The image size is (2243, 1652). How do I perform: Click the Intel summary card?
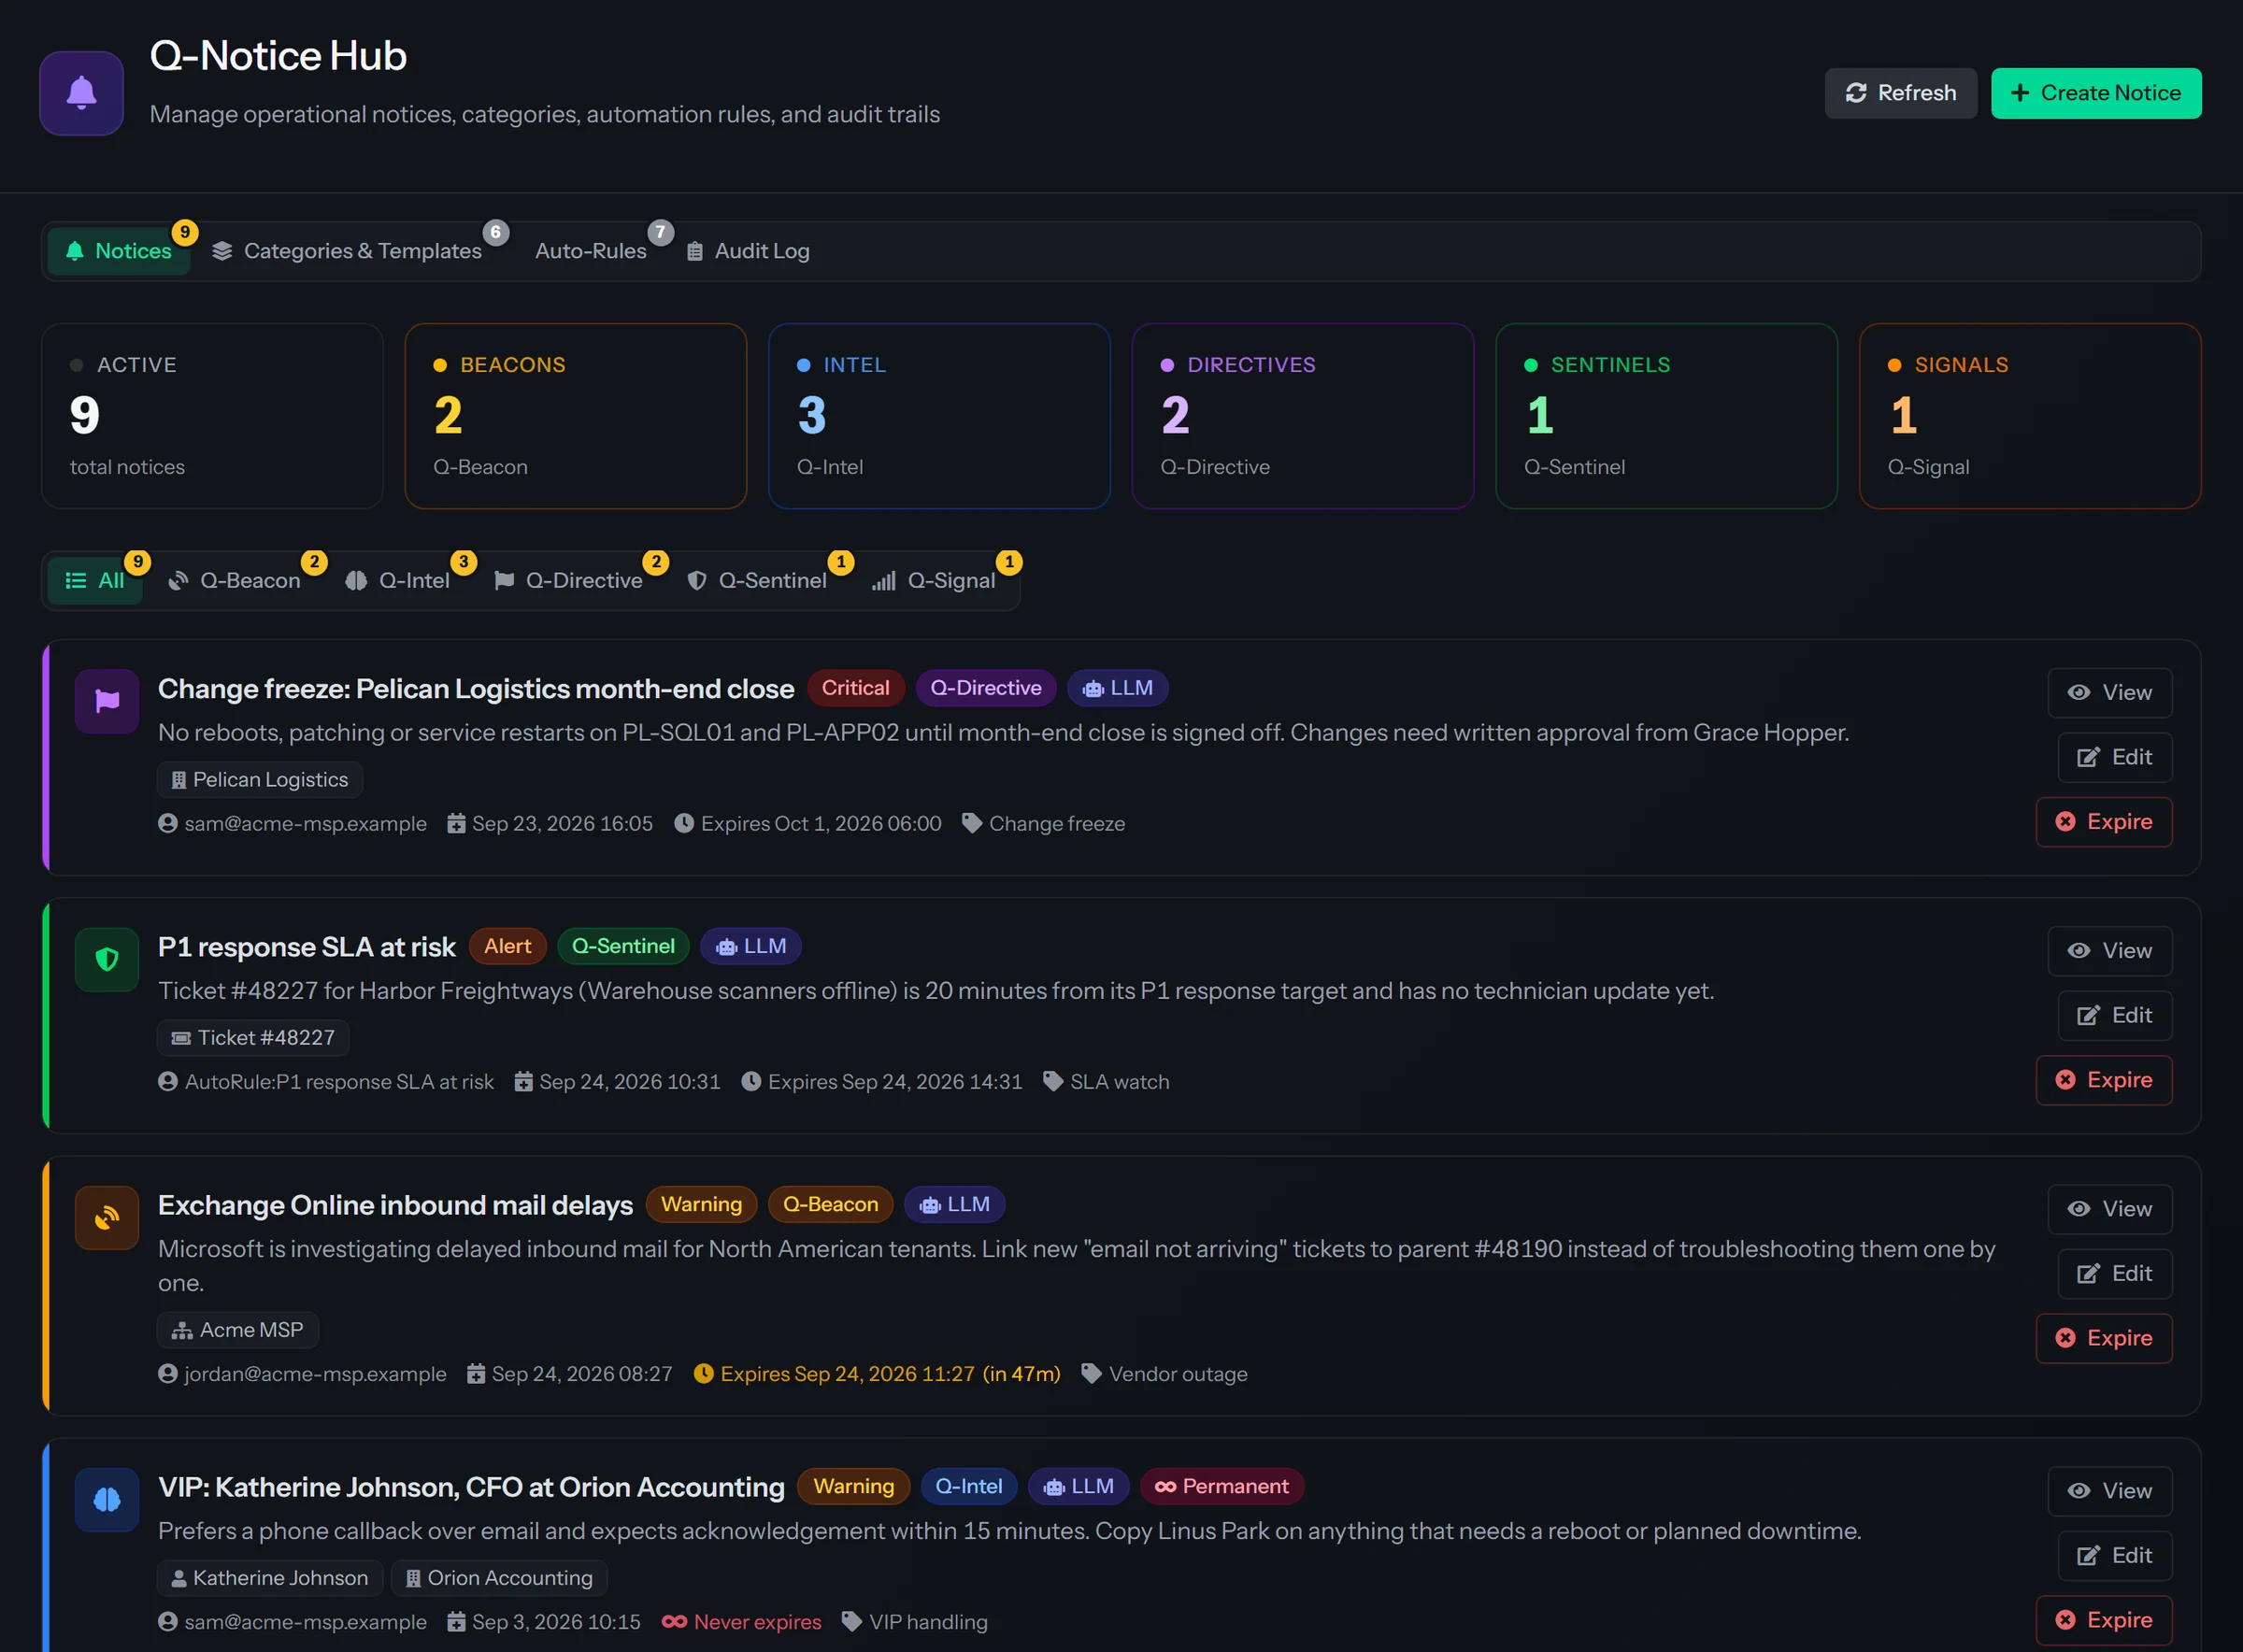point(939,416)
